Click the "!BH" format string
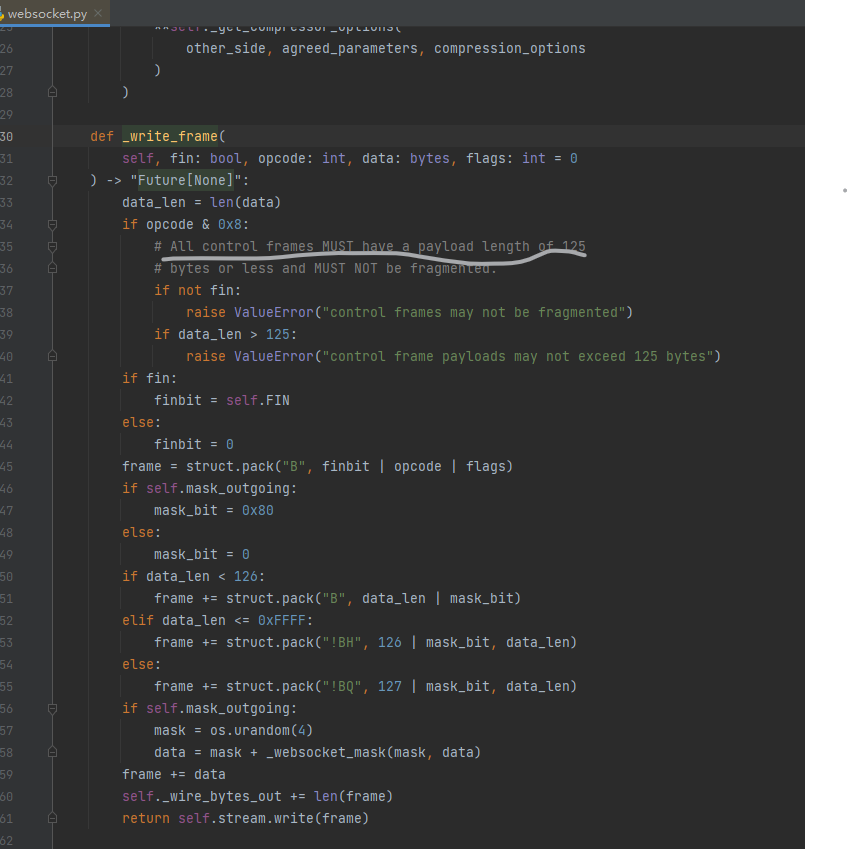Viewport: 847px width, 849px height. 342,643
